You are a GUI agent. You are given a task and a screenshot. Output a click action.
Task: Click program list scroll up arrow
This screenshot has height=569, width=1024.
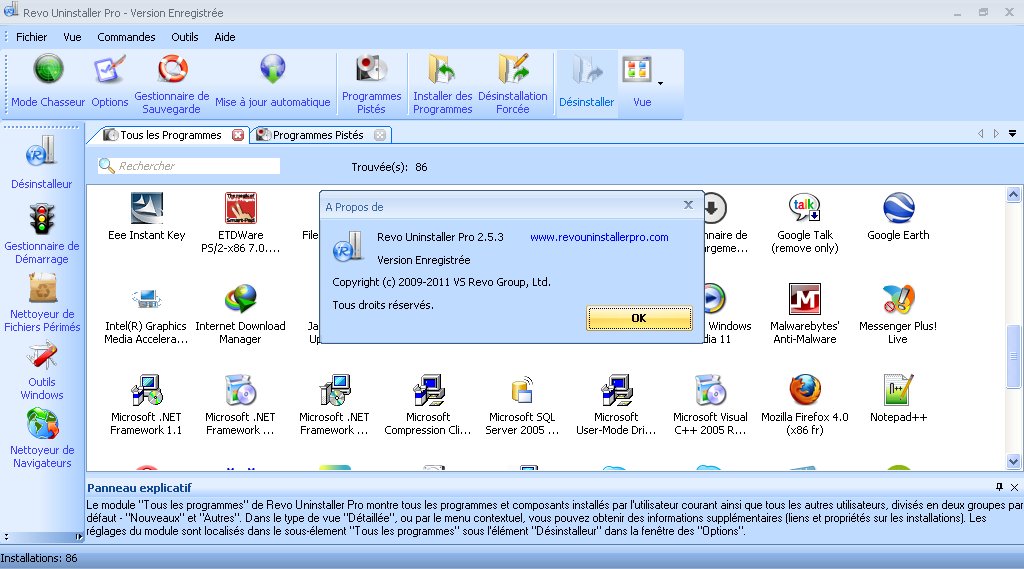tap(1014, 194)
